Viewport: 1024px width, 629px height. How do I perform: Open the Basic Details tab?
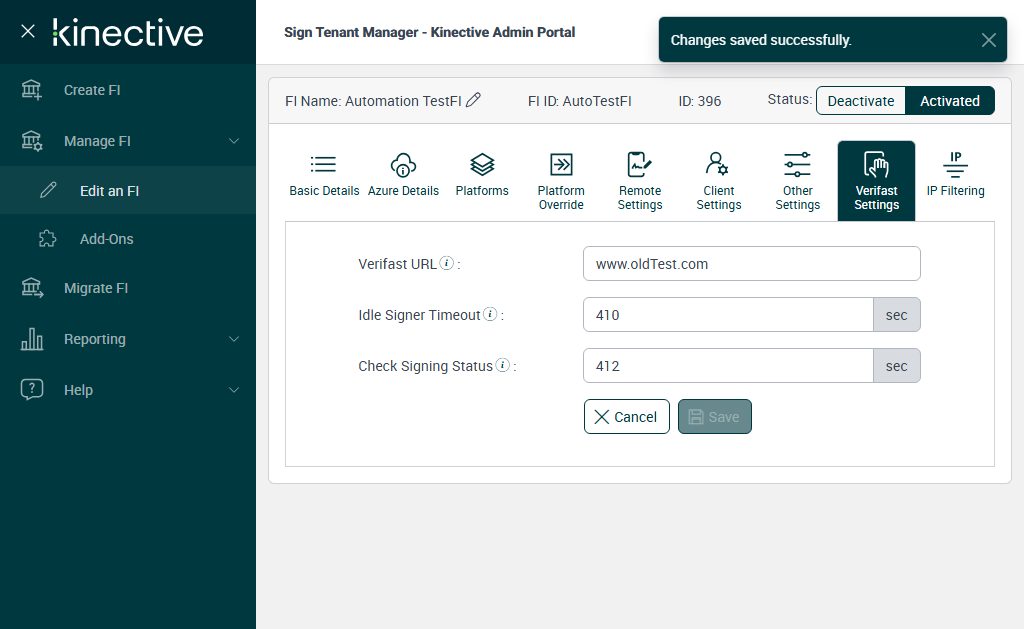(324, 176)
